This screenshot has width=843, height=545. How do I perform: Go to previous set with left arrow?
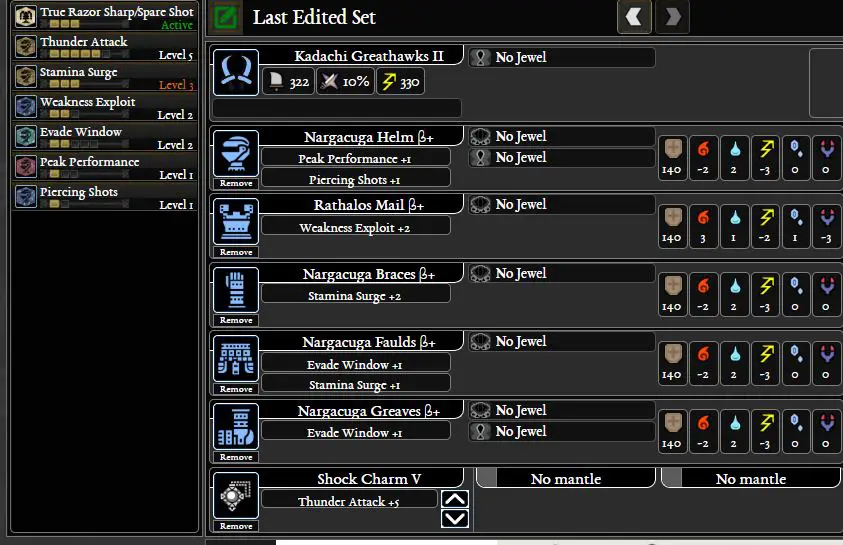pos(634,17)
